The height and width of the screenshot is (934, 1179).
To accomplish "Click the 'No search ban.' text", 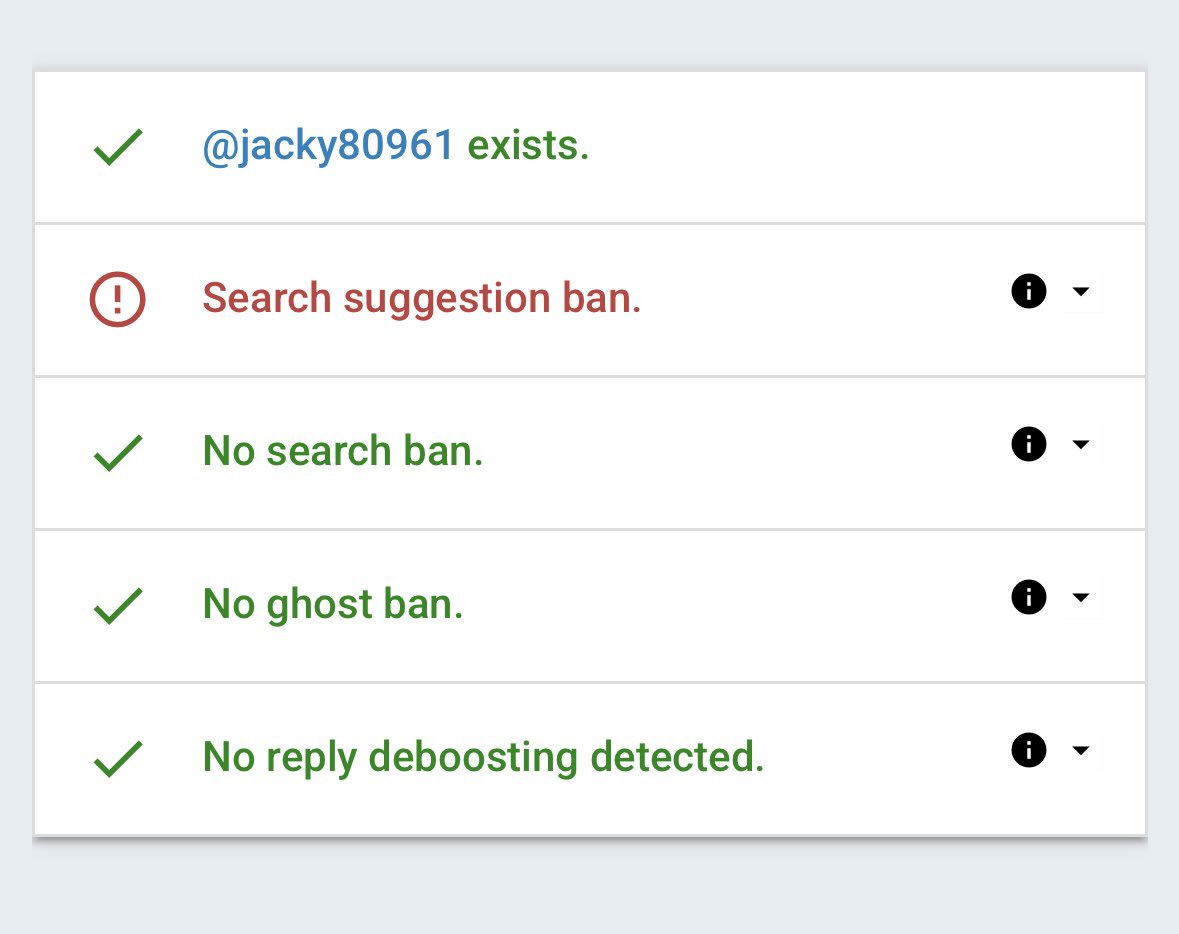I will [343, 451].
